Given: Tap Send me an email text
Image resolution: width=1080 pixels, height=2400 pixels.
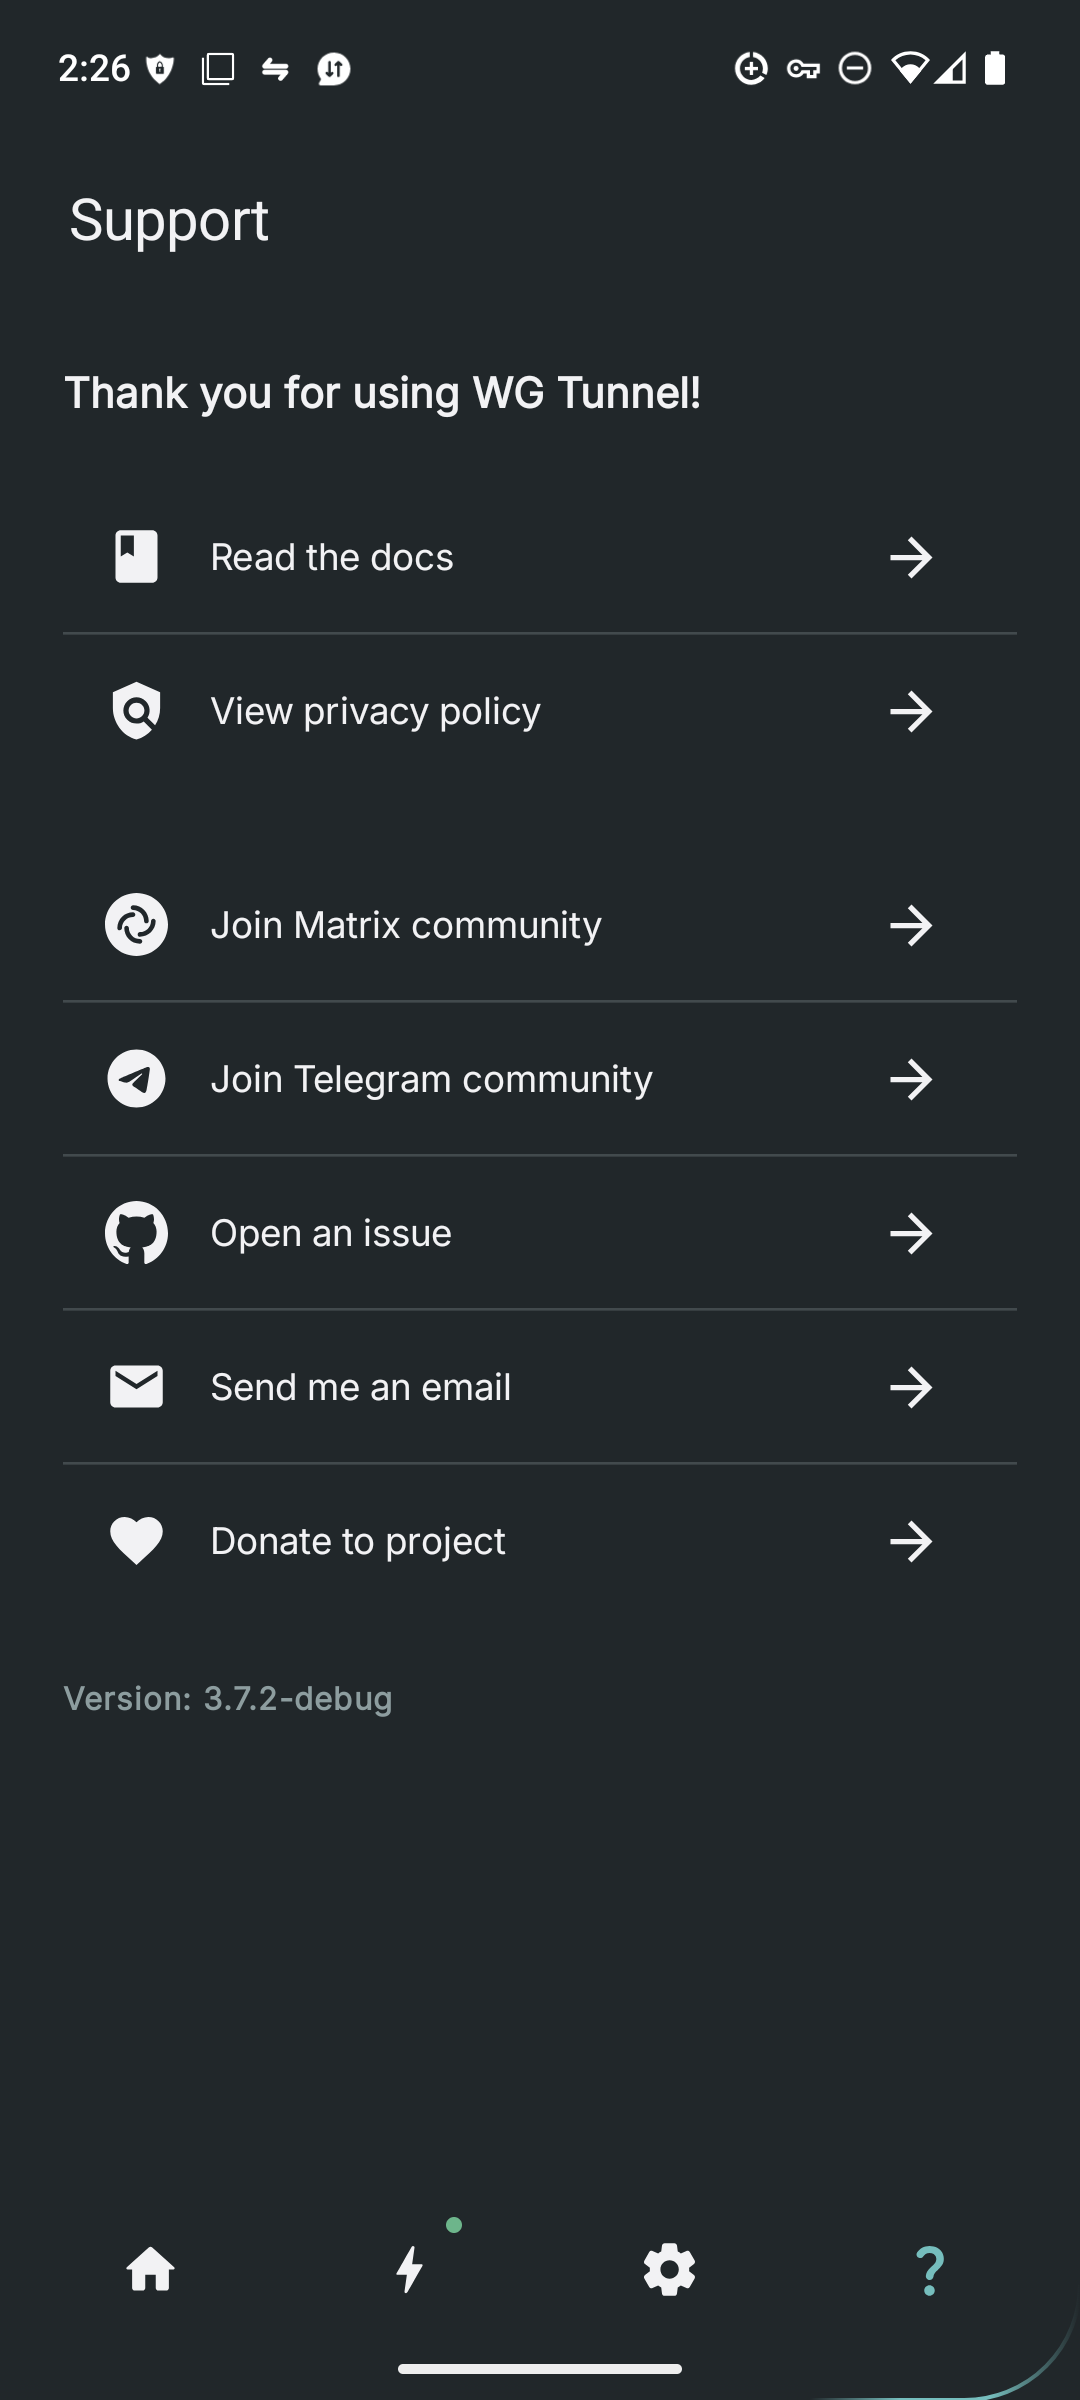Looking at the screenshot, I should (x=361, y=1387).
